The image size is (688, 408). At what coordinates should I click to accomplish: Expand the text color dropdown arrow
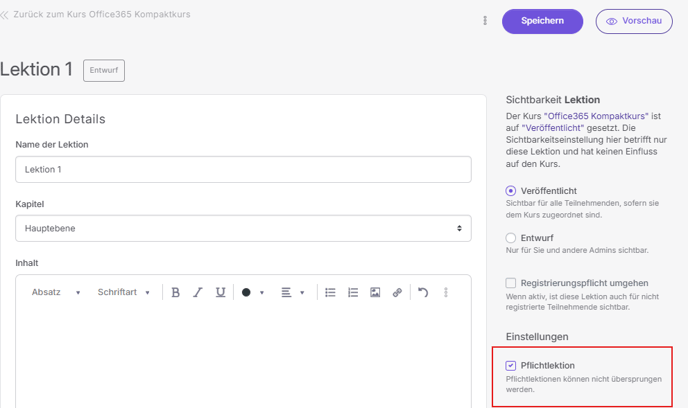click(x=262, y=293)
